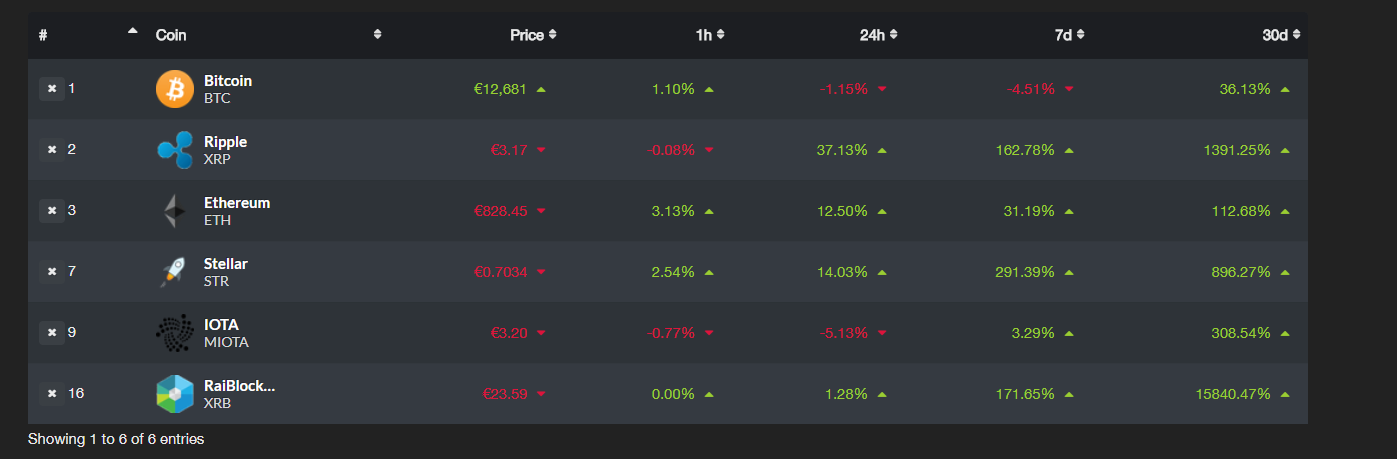
Task: Remove Ethereum row using the x button
Action: click(52, 211)
